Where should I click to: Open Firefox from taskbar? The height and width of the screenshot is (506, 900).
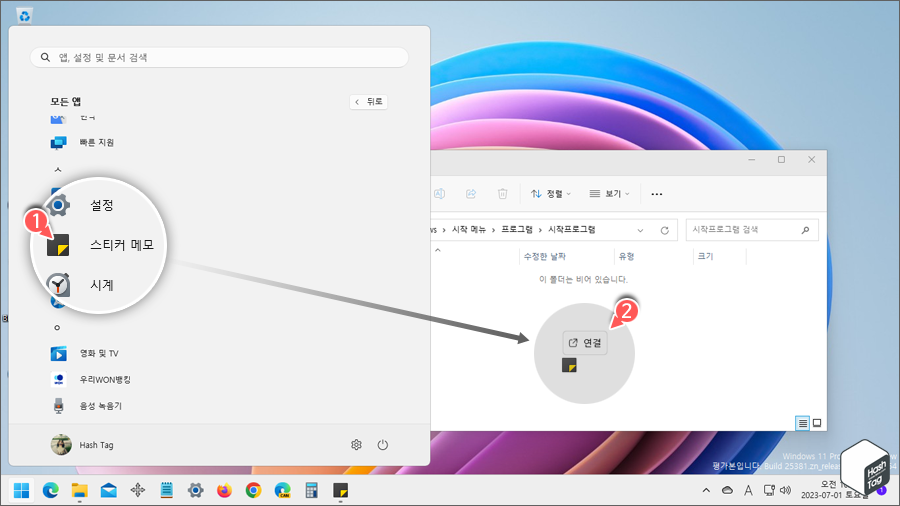click(x=224, y=491)
